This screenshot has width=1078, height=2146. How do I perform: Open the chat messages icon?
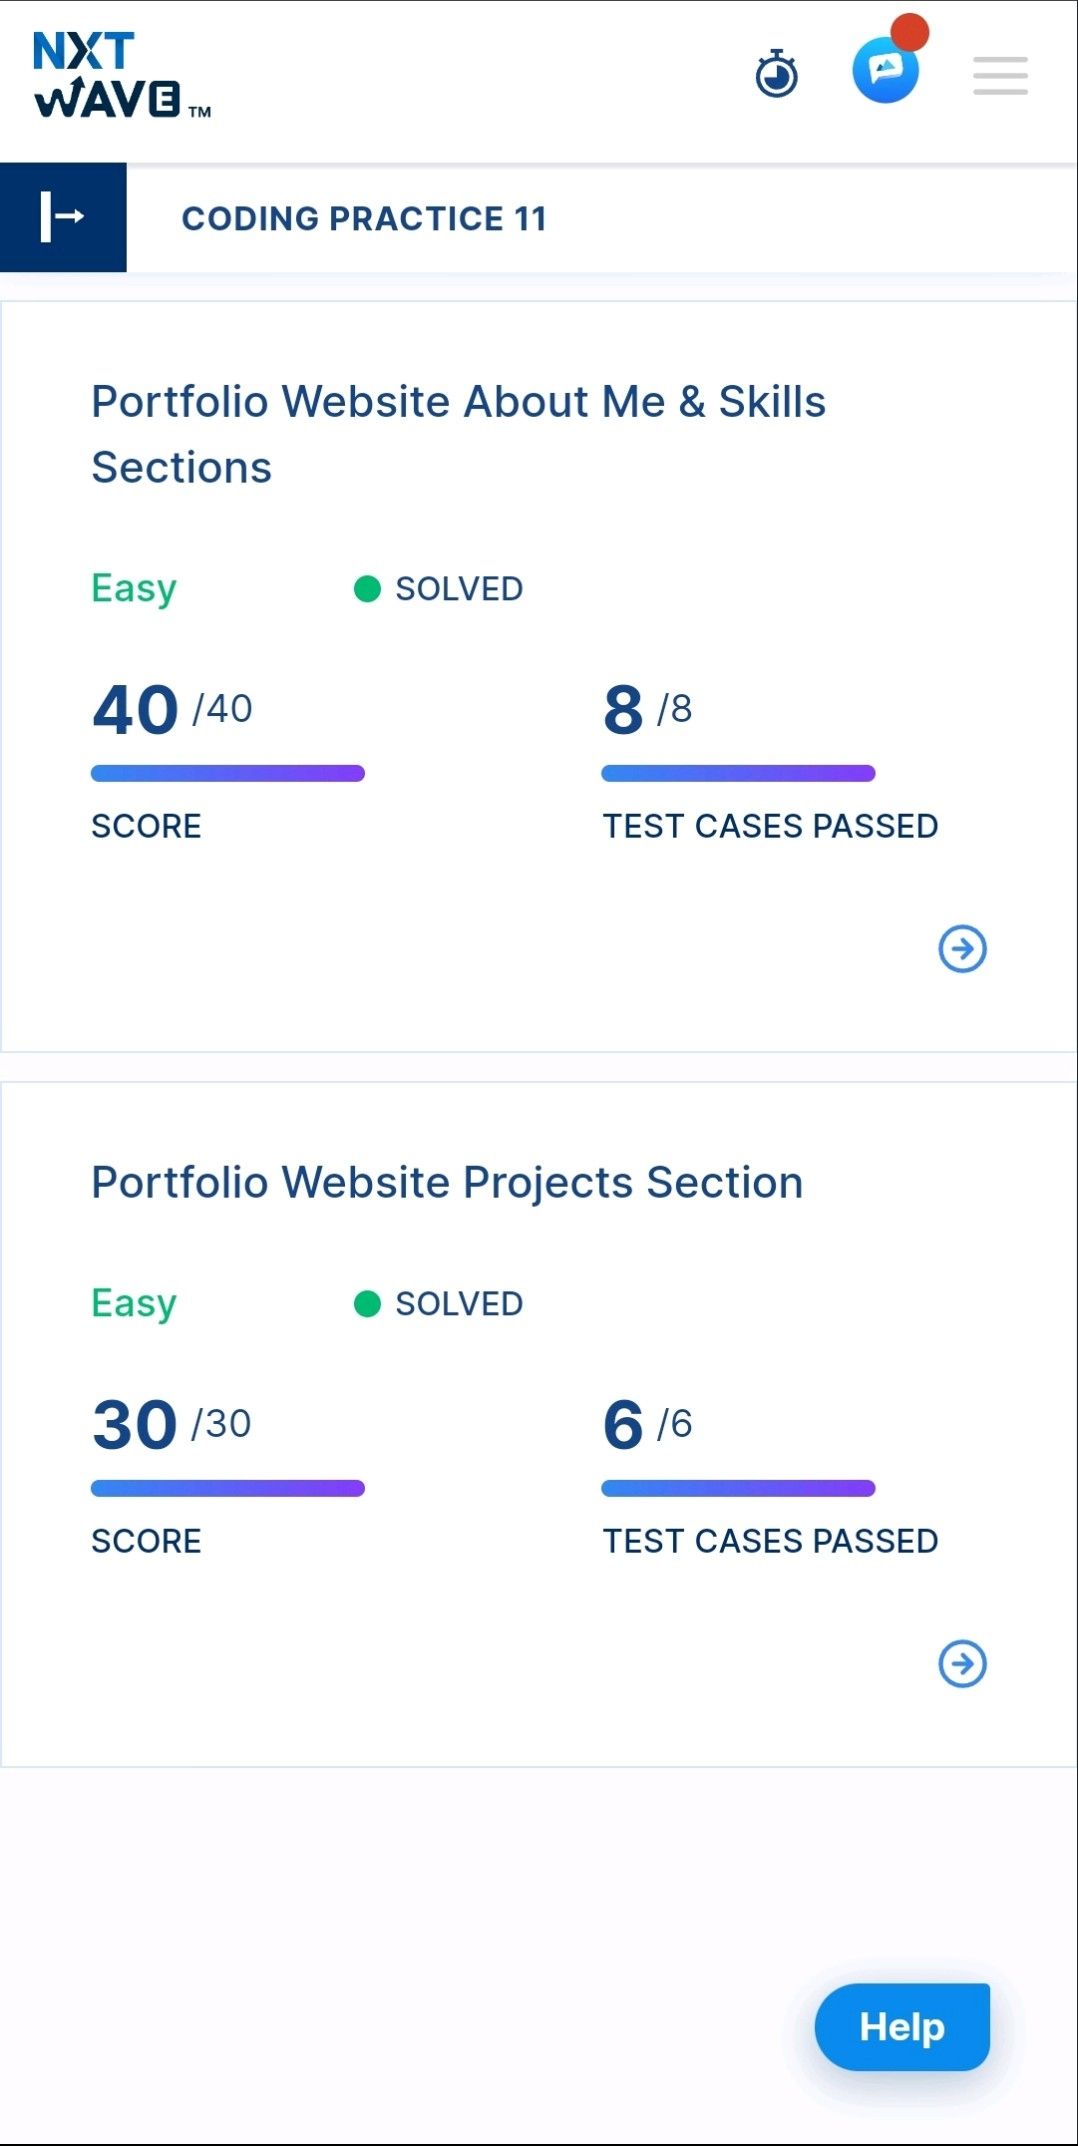[x=885, y=70]
